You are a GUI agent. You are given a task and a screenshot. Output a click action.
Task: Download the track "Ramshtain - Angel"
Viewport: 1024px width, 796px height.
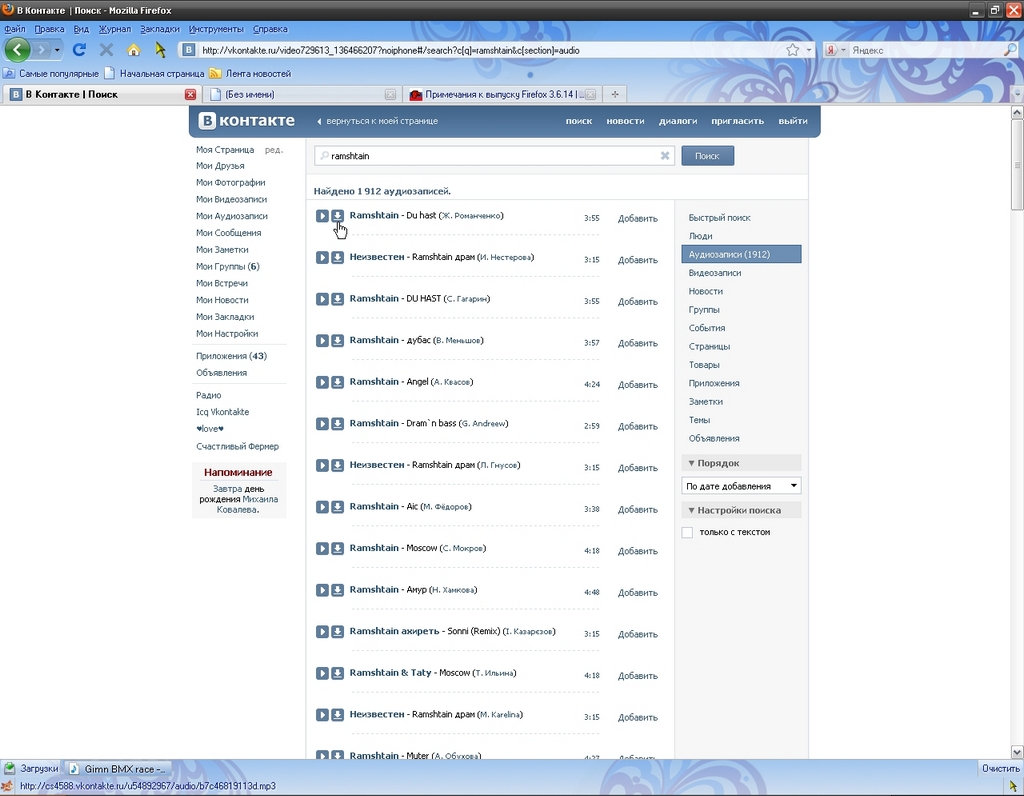click(338, 382)
